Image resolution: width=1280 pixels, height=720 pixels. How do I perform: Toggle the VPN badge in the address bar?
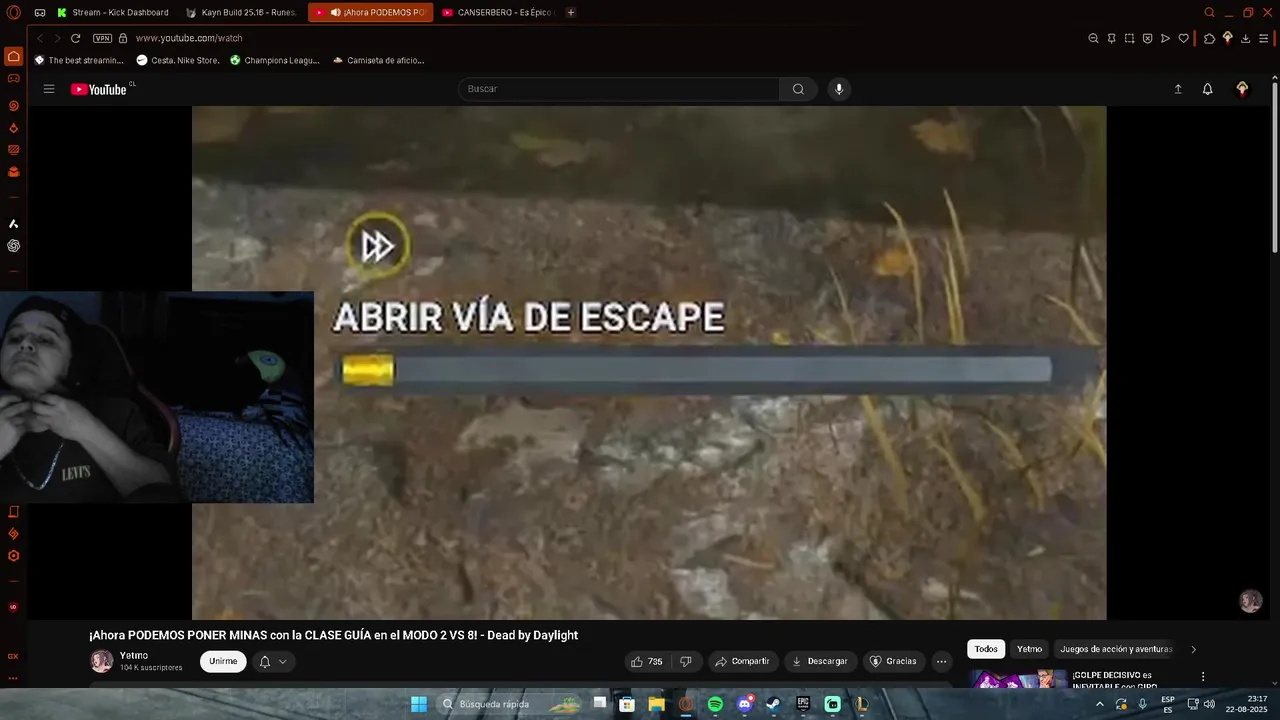click(102, 38)
